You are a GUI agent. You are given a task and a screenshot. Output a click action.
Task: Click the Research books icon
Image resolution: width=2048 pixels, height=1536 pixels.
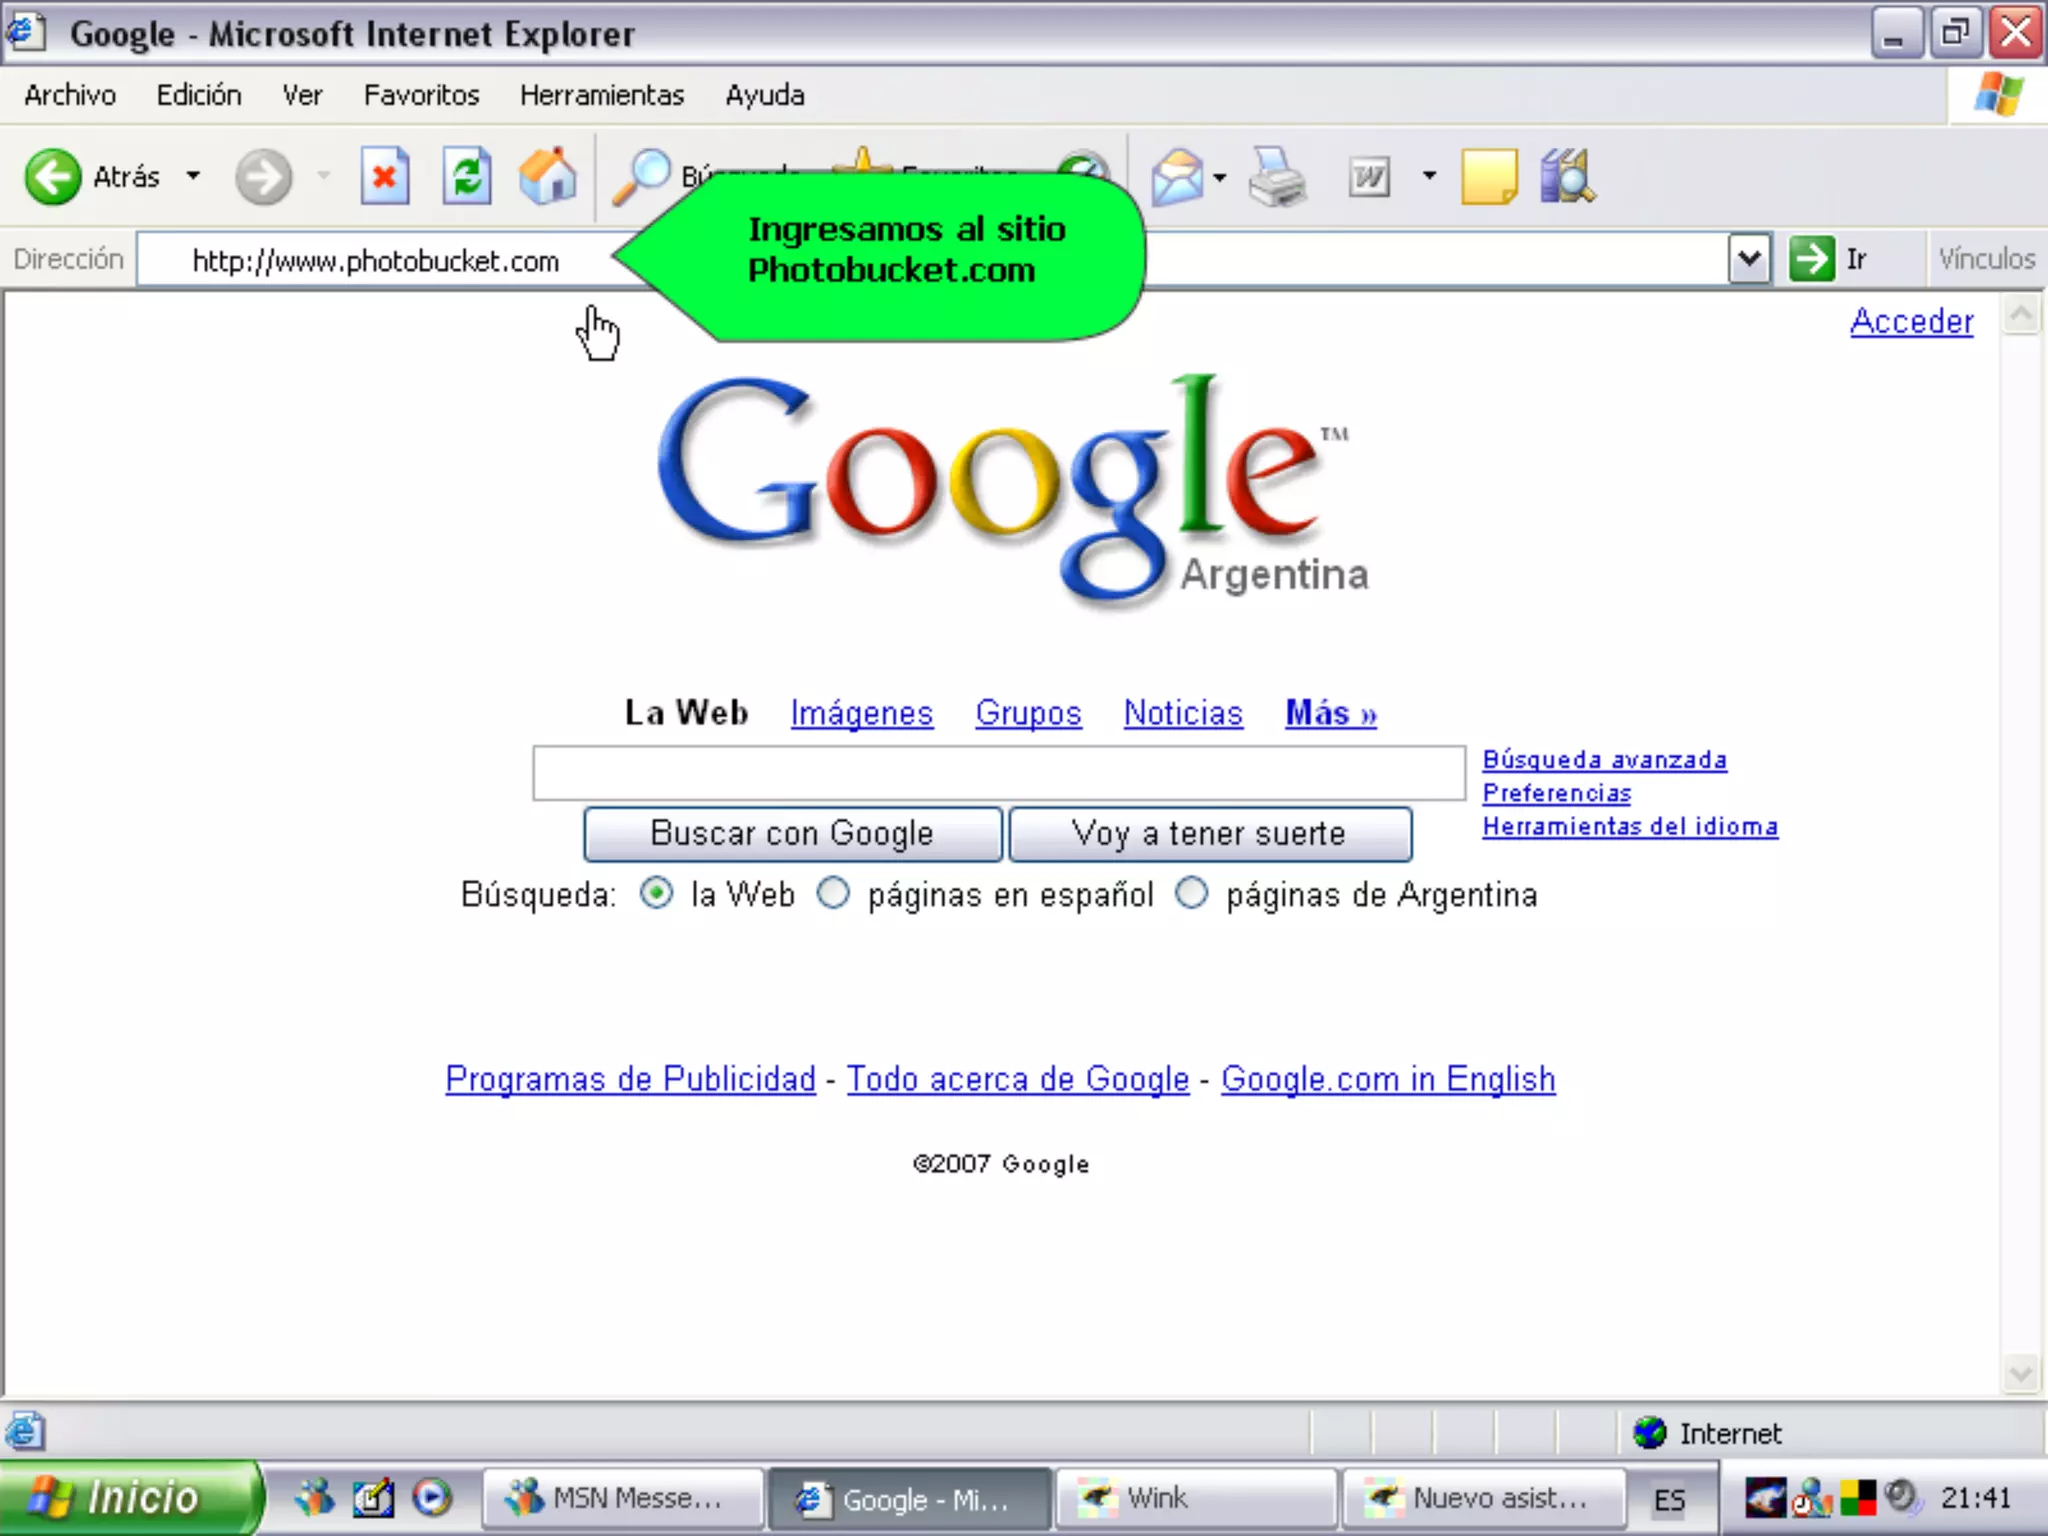tap(1566, 178)
